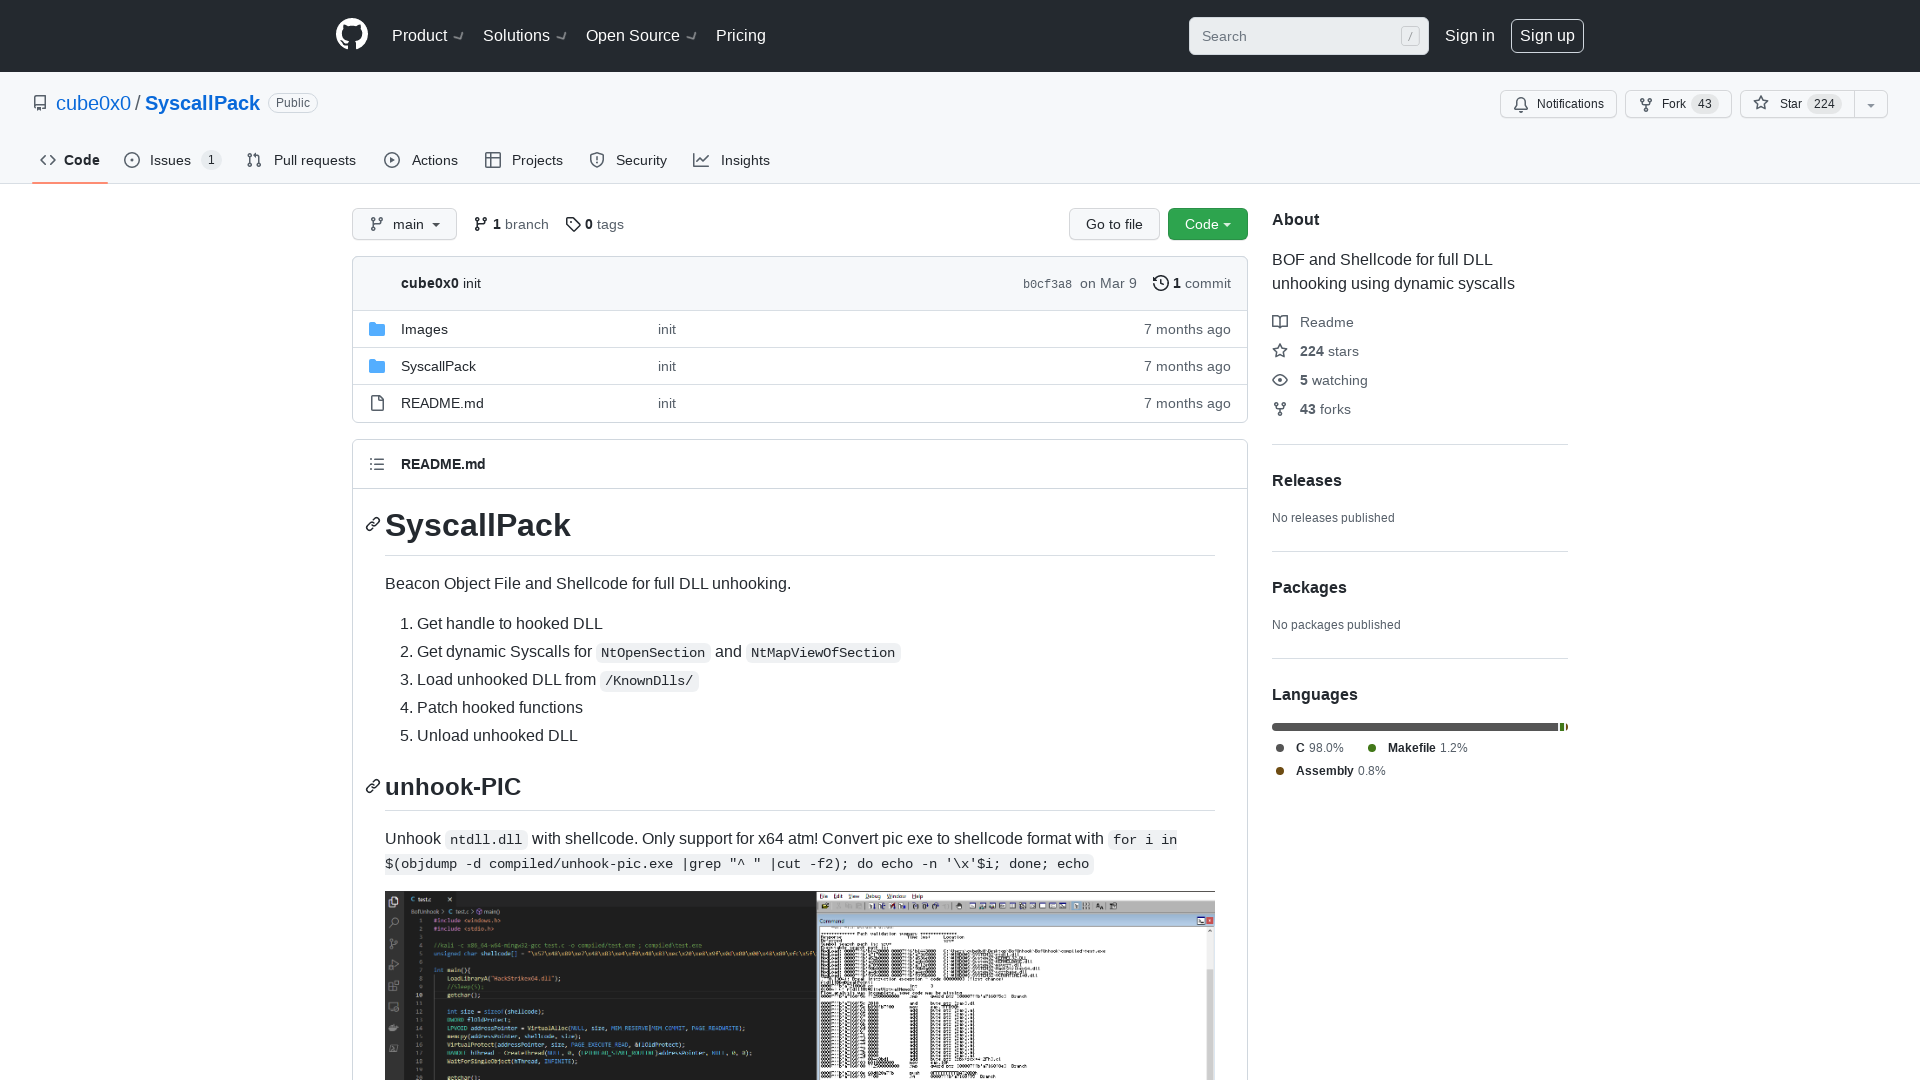Click the fork icon next to 43 forks
This screenshot has height=1080, width=1920.
point(1280,409)
